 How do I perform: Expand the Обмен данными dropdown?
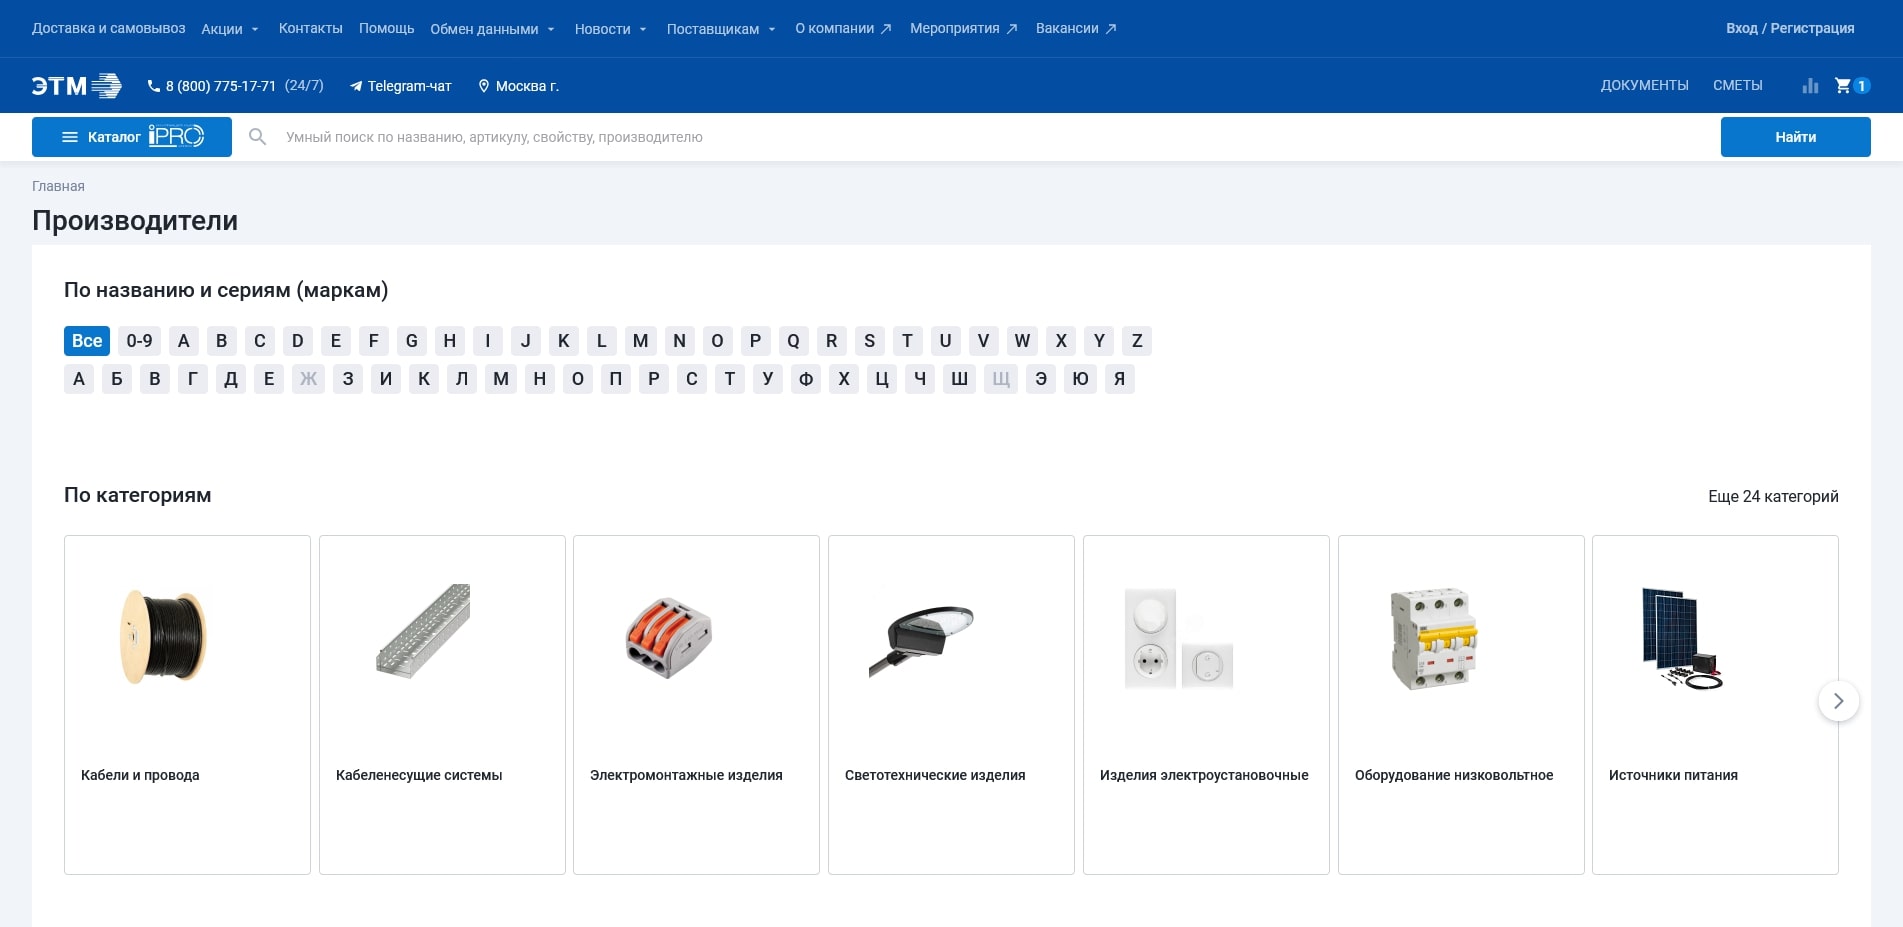(x=492, y=29)
